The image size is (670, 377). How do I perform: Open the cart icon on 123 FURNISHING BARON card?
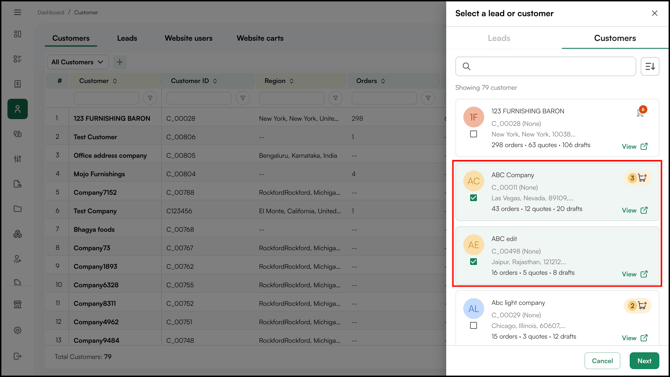point(641,112)
